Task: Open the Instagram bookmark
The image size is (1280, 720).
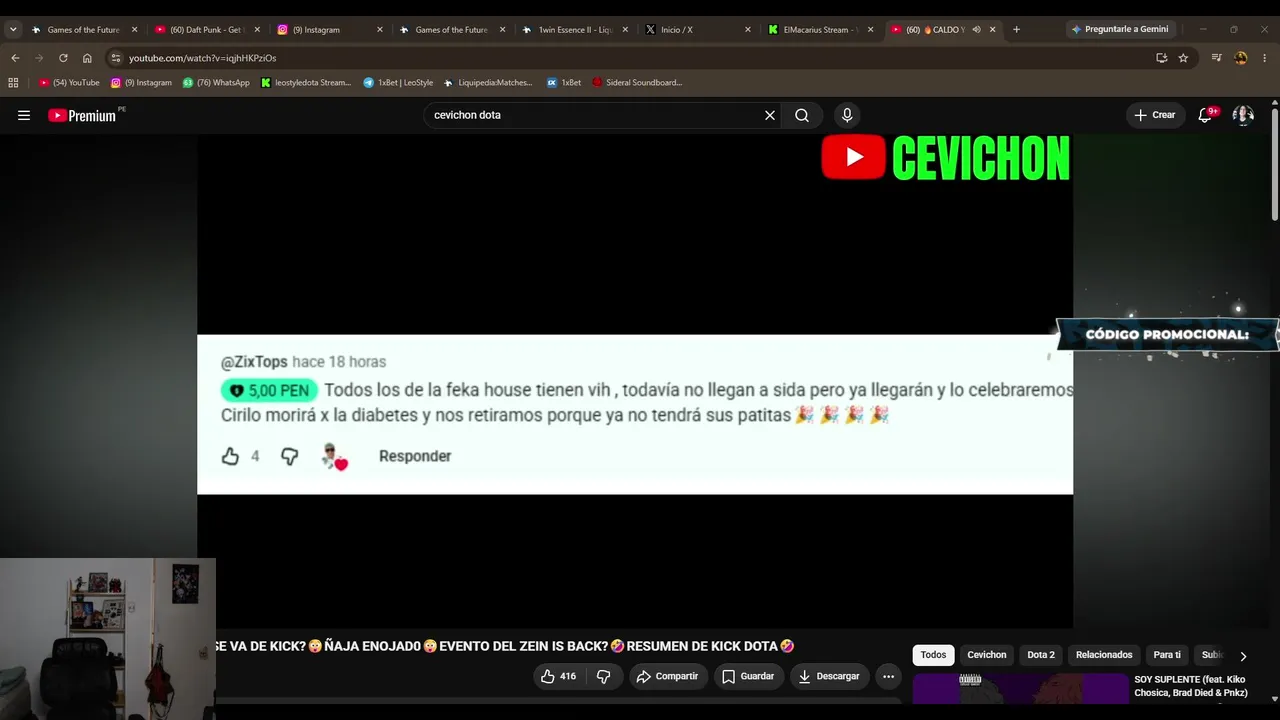Action: coord(141,82)
